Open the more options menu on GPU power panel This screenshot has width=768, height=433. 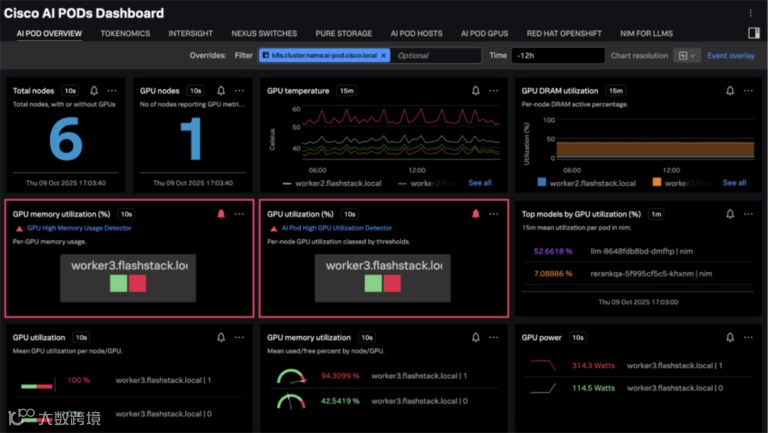point(748,337)
